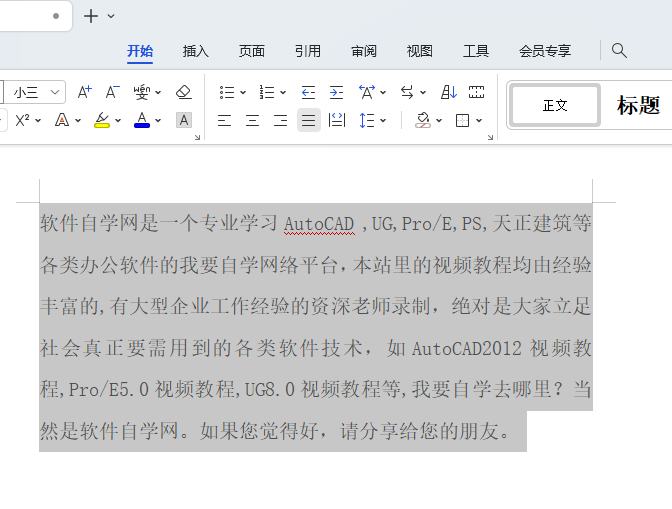Click the Chinese layout (A arrows) icon

pyautogui.click(x=367, y=92)
